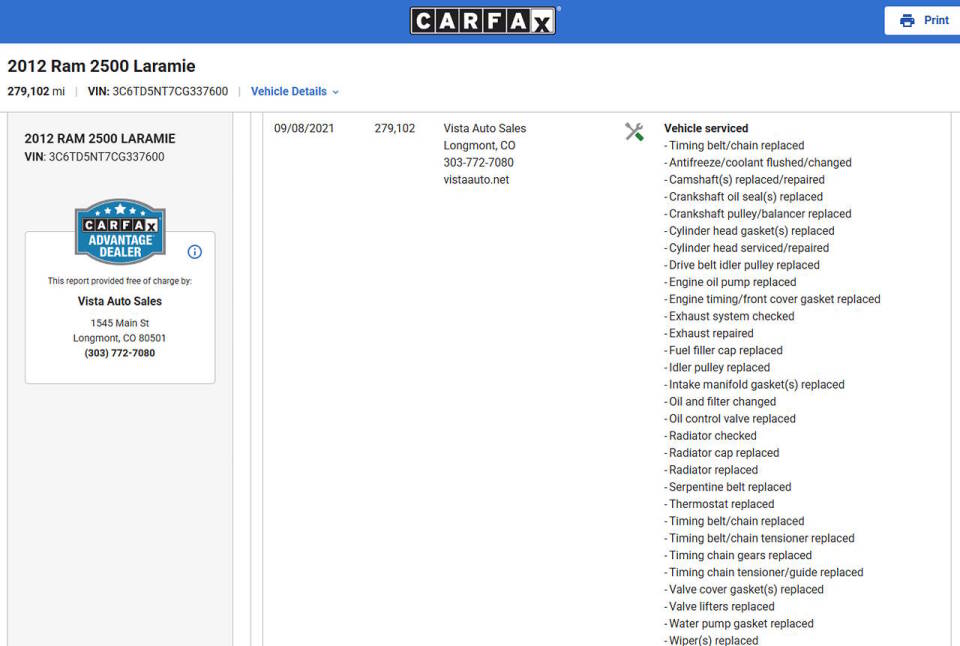Select Serpentine belt replaced entry
This screenshot has height=646, width=960.
pyautogui.click(x=728, y=487)
